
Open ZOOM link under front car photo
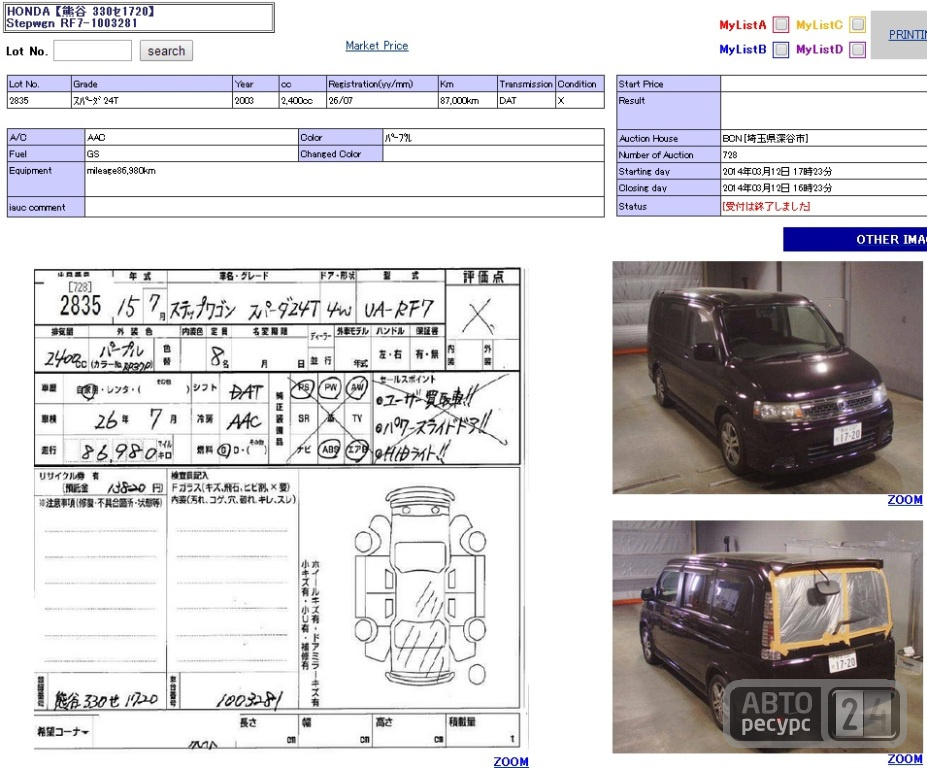point(905,500)
